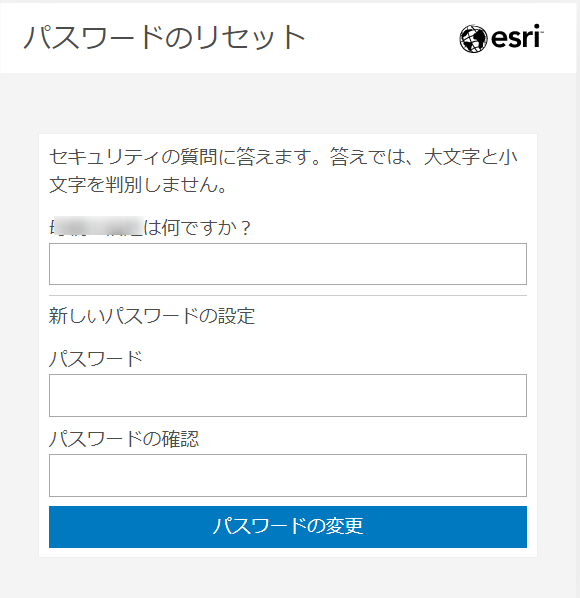The width and height of the screenshot is (580, 598).
Task: Click the gray background above the form card
Action: tap(288, 103)
